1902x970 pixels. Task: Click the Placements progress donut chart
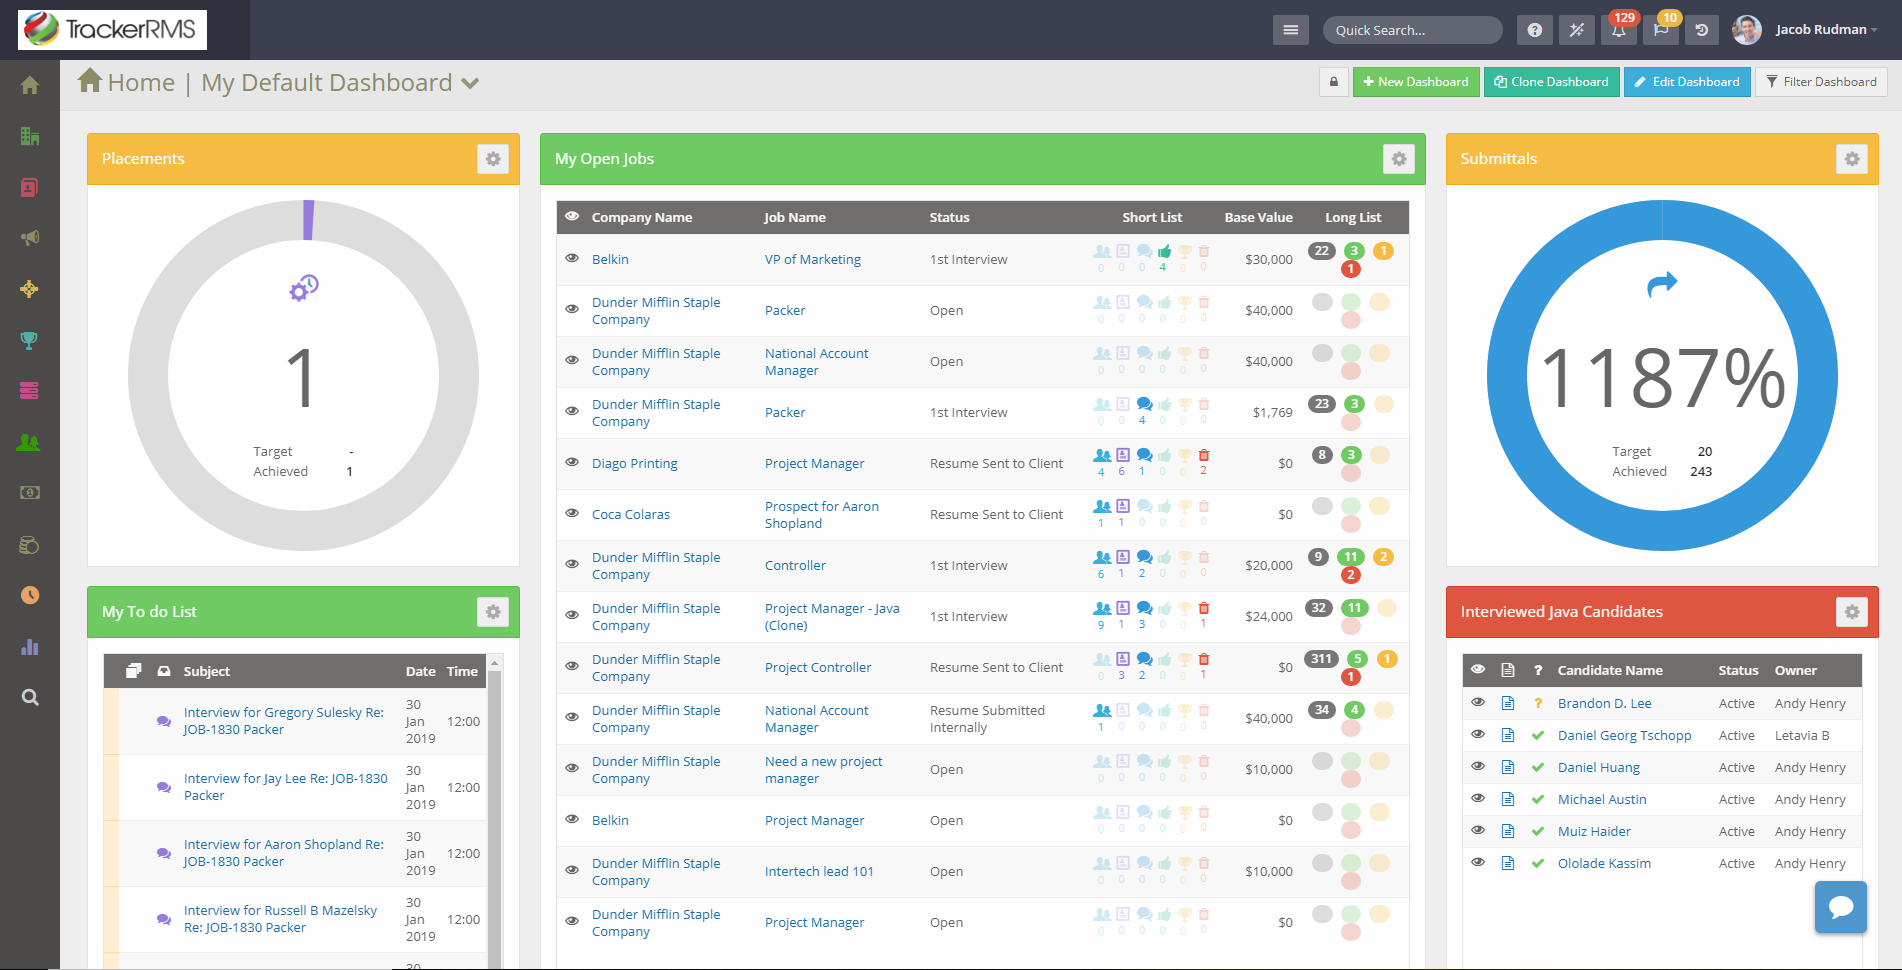coord(303,376)
